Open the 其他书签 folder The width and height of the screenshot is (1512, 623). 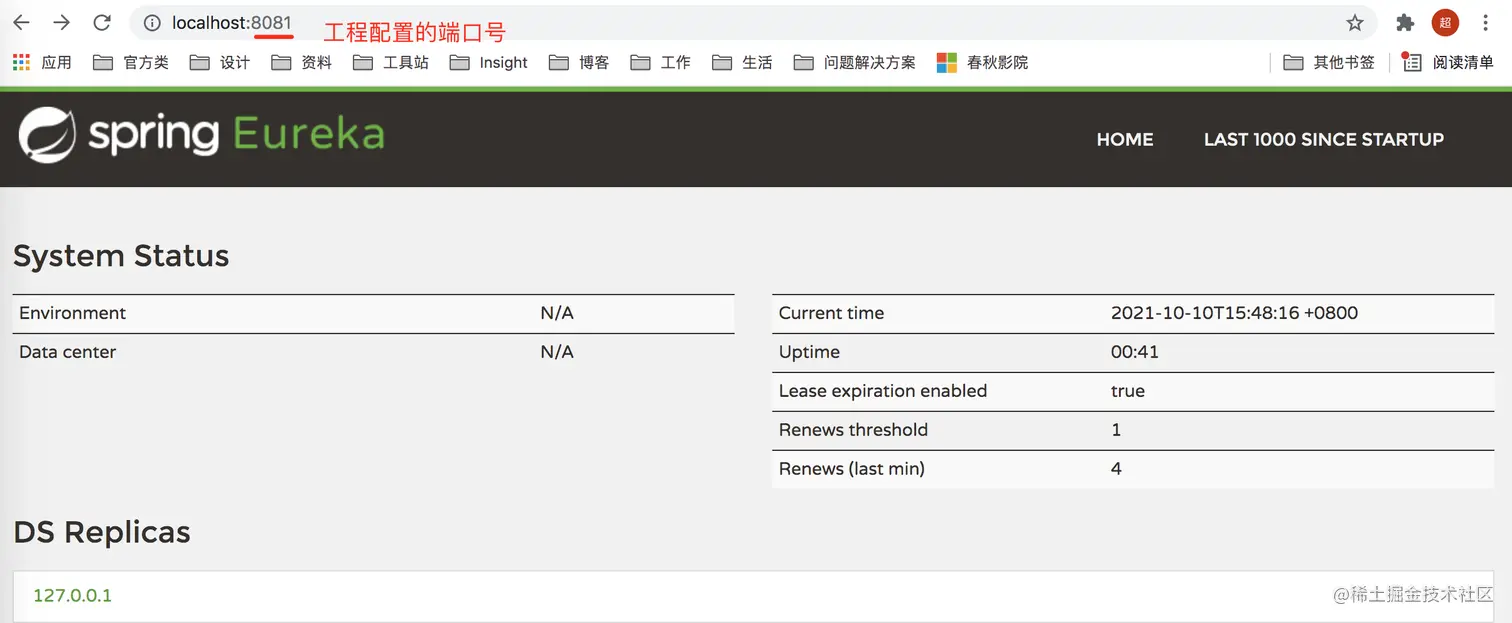click(1329, 62)
